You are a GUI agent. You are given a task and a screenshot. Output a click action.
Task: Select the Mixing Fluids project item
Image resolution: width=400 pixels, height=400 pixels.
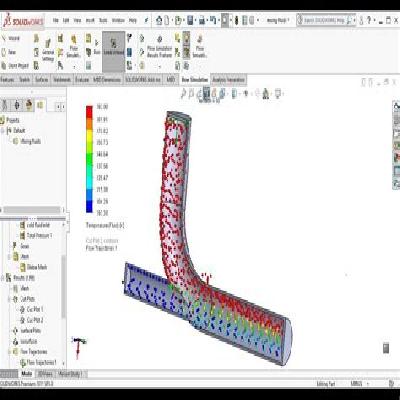pos(27,141)
